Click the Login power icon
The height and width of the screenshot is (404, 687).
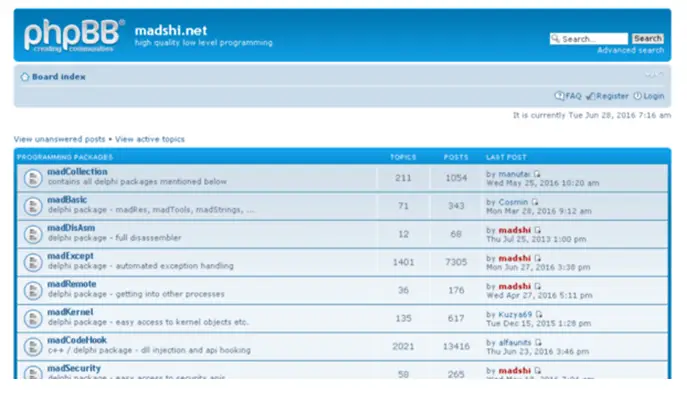click(637, 96)
